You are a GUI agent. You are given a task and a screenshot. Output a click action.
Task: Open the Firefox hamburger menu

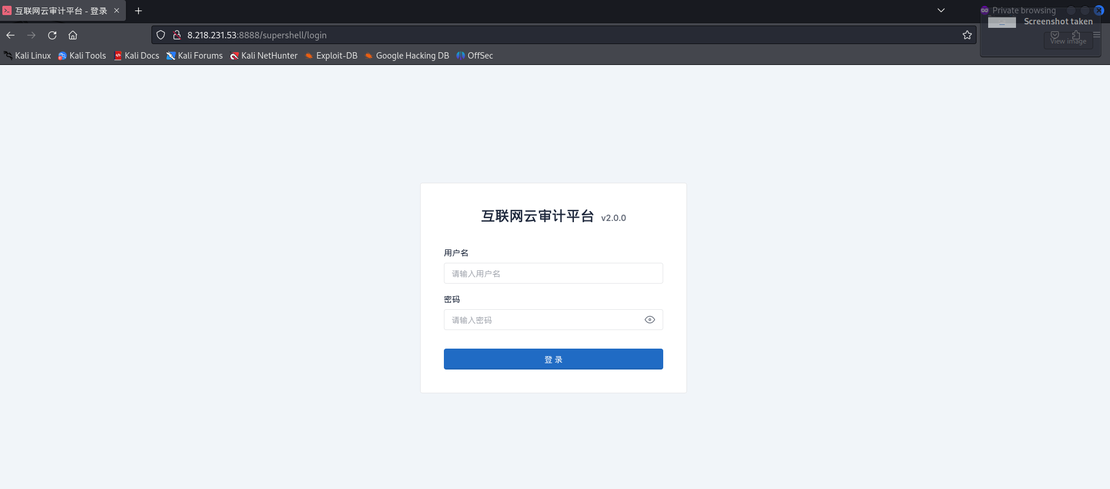pos(1097,35)
